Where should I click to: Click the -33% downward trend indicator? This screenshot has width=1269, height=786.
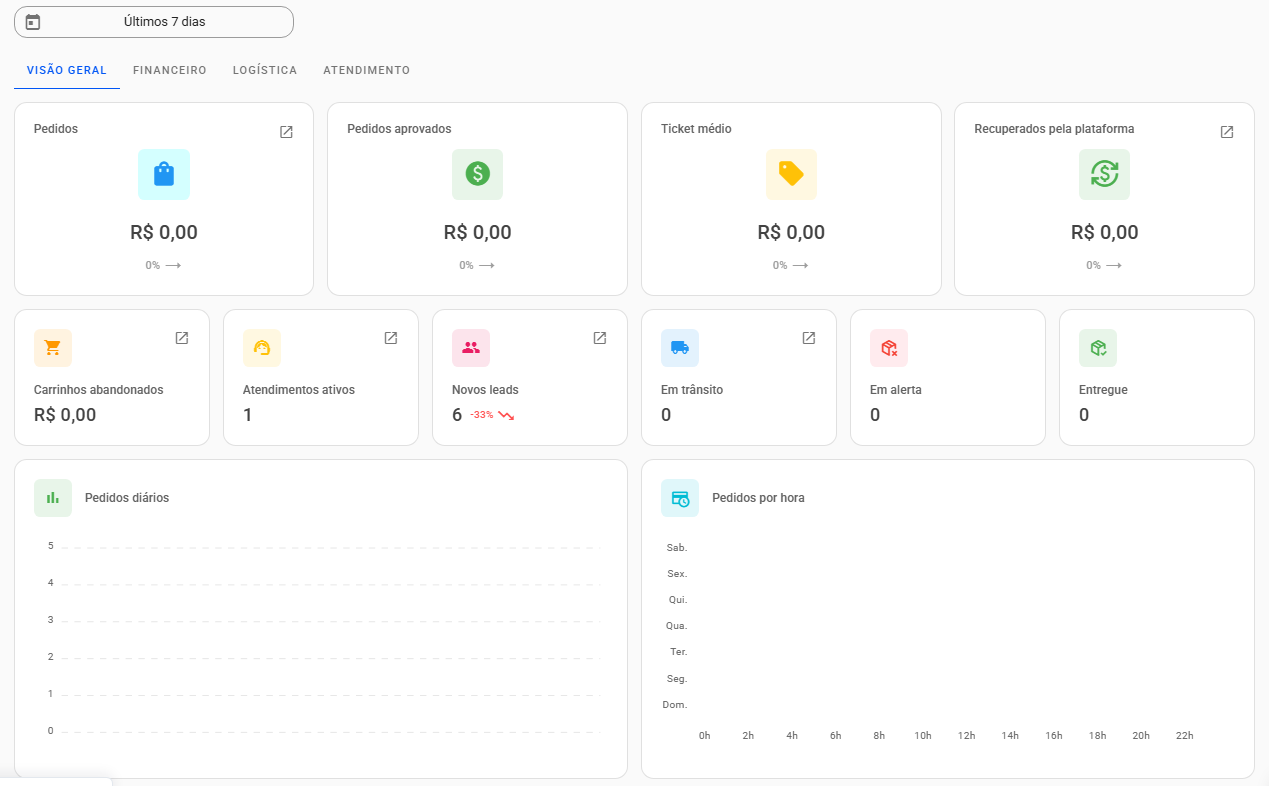click(x=492, y=415)
